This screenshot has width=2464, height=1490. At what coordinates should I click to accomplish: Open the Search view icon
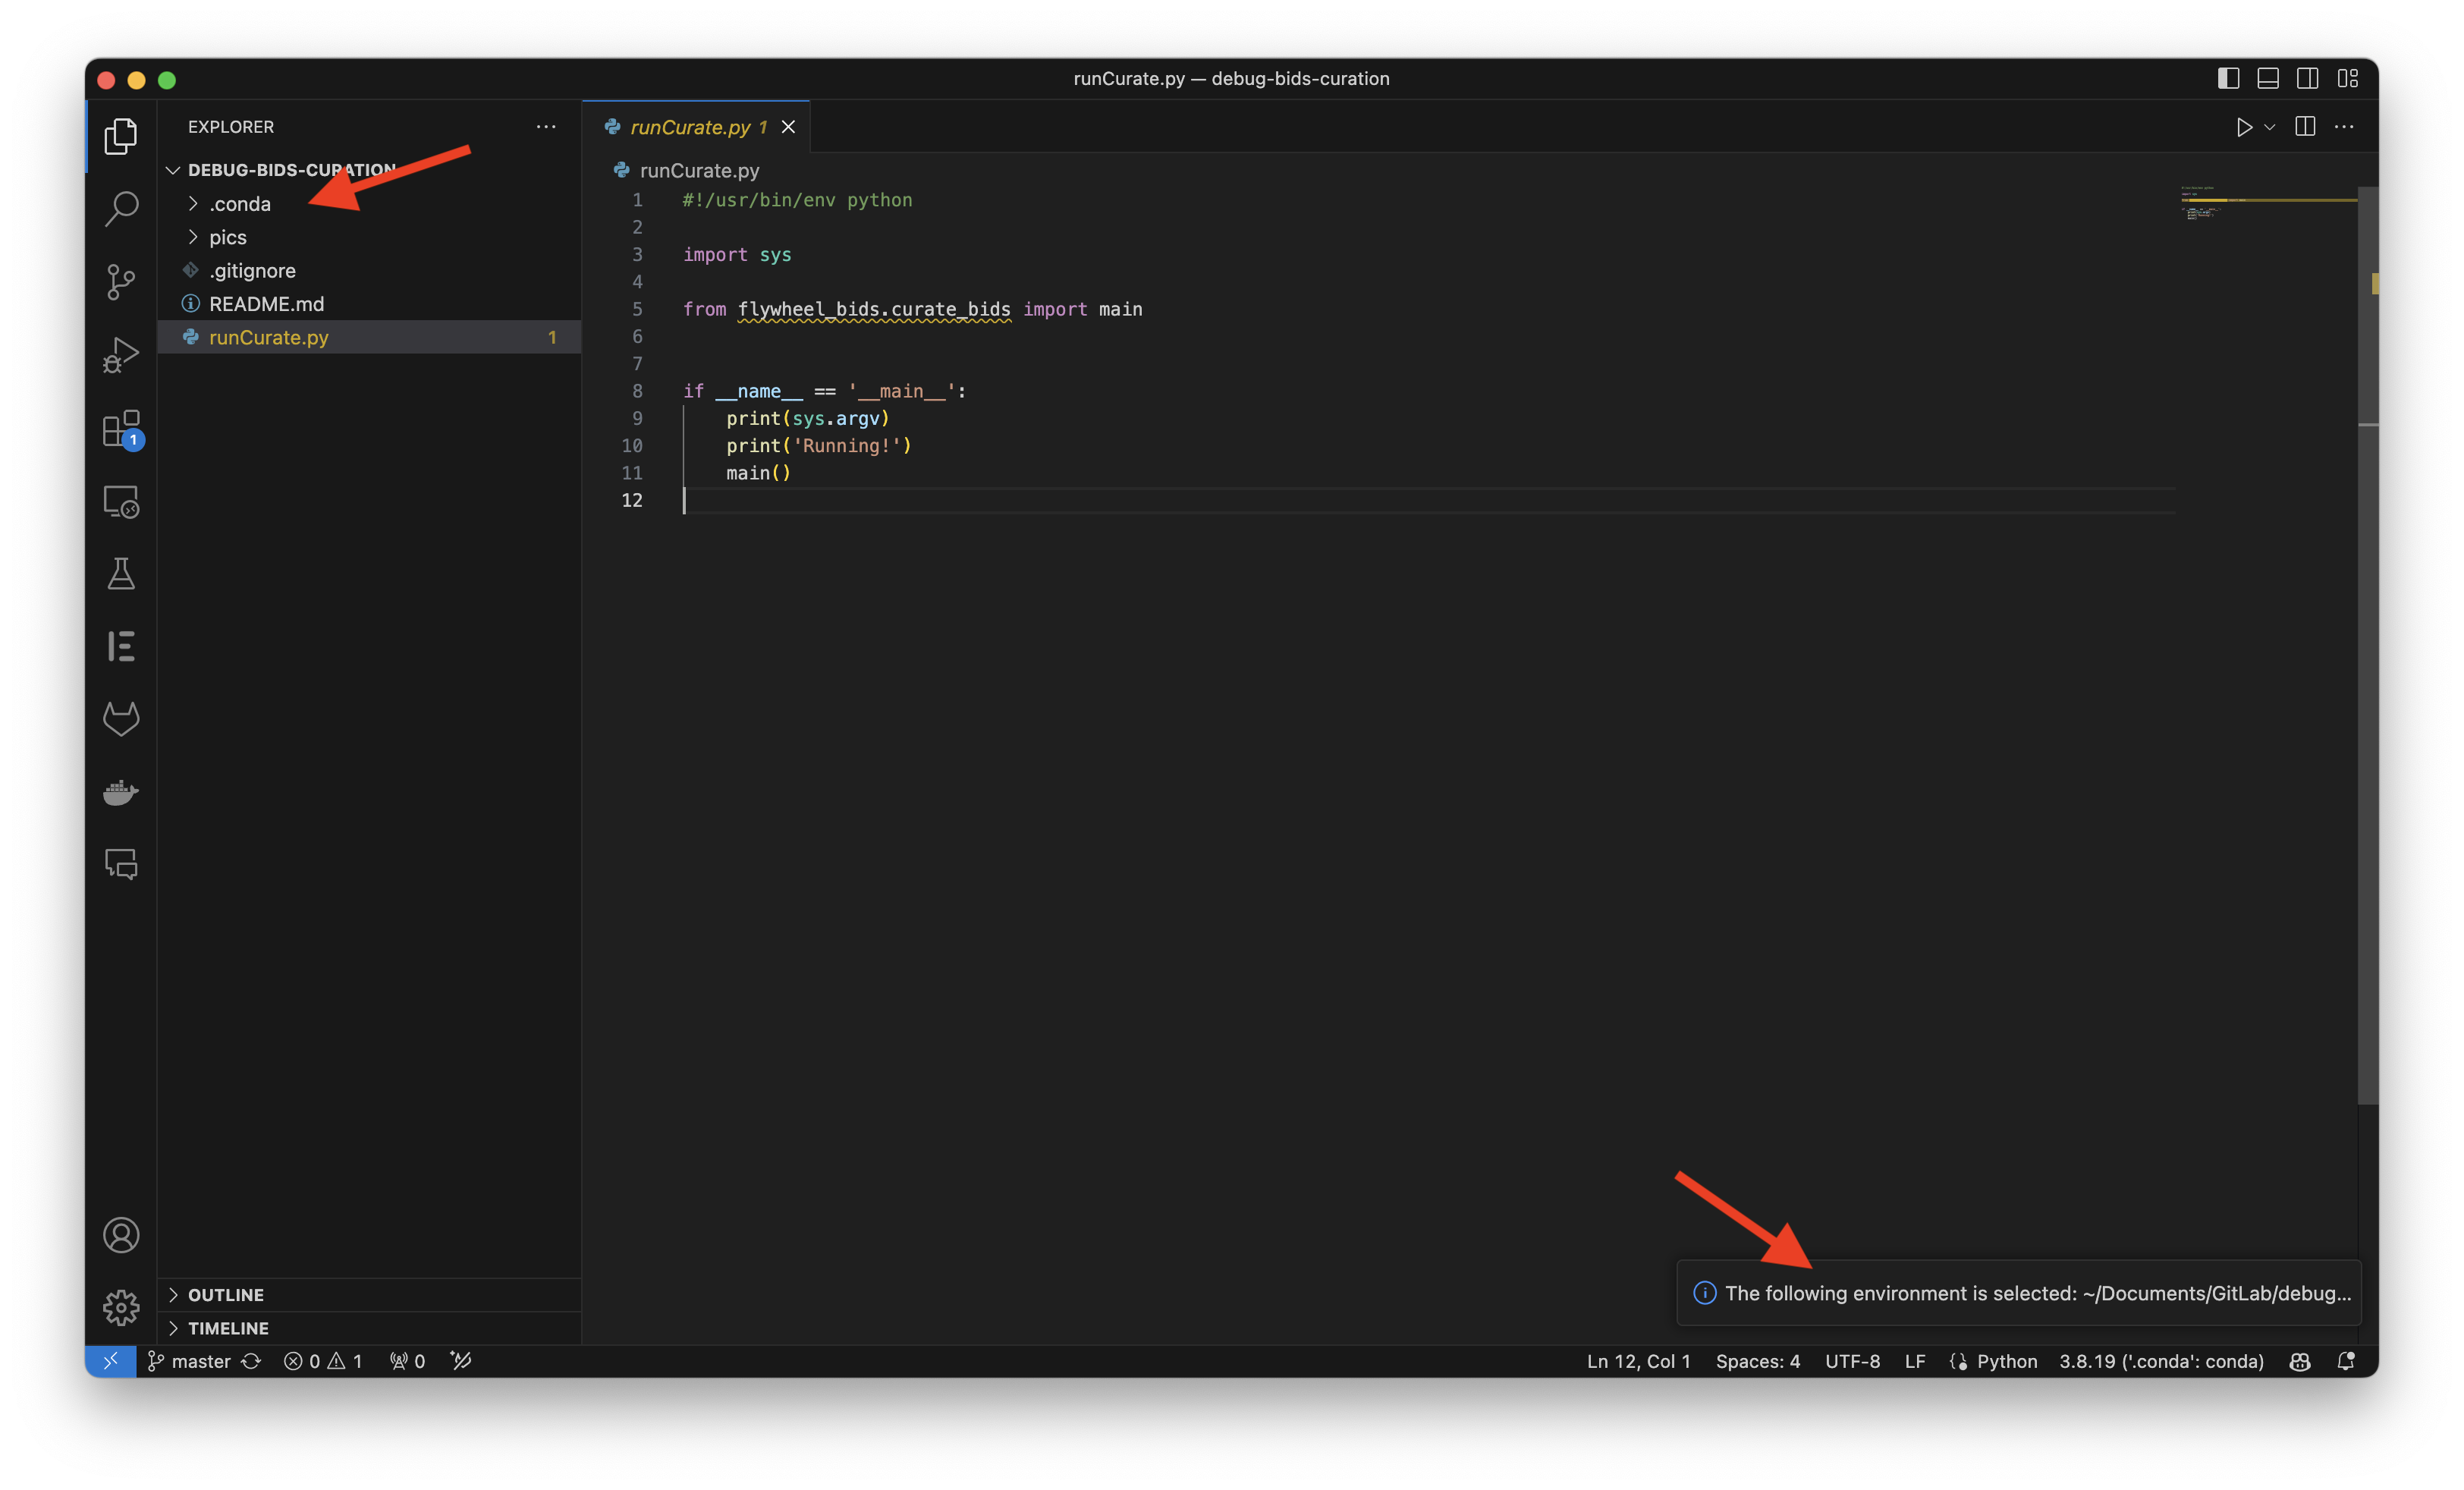pyautogui.click(x=121, y=209)
